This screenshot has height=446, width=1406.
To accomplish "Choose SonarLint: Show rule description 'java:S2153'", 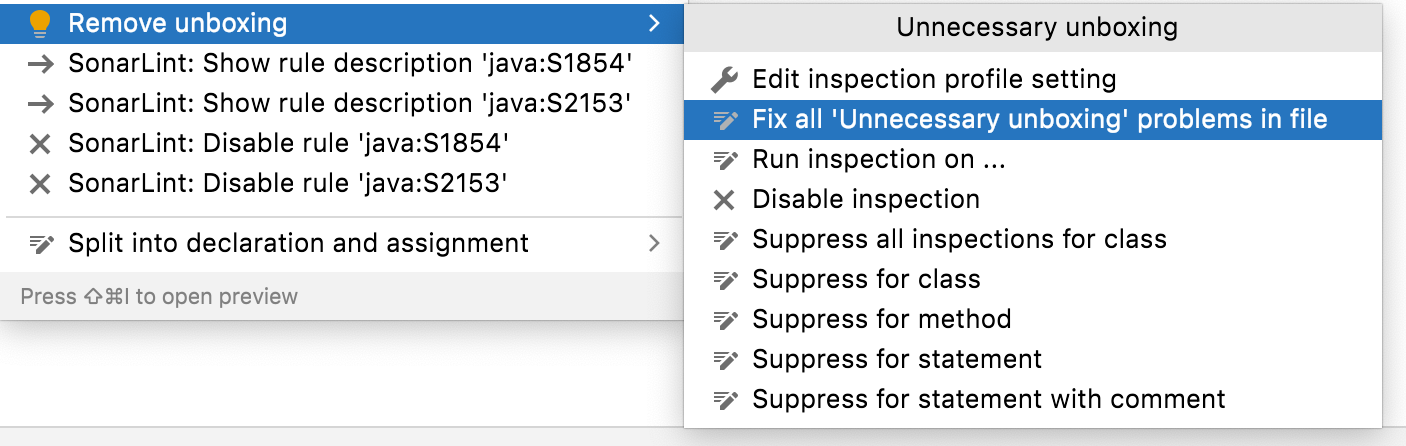I will pyautogui.click(x=342, y=104).
